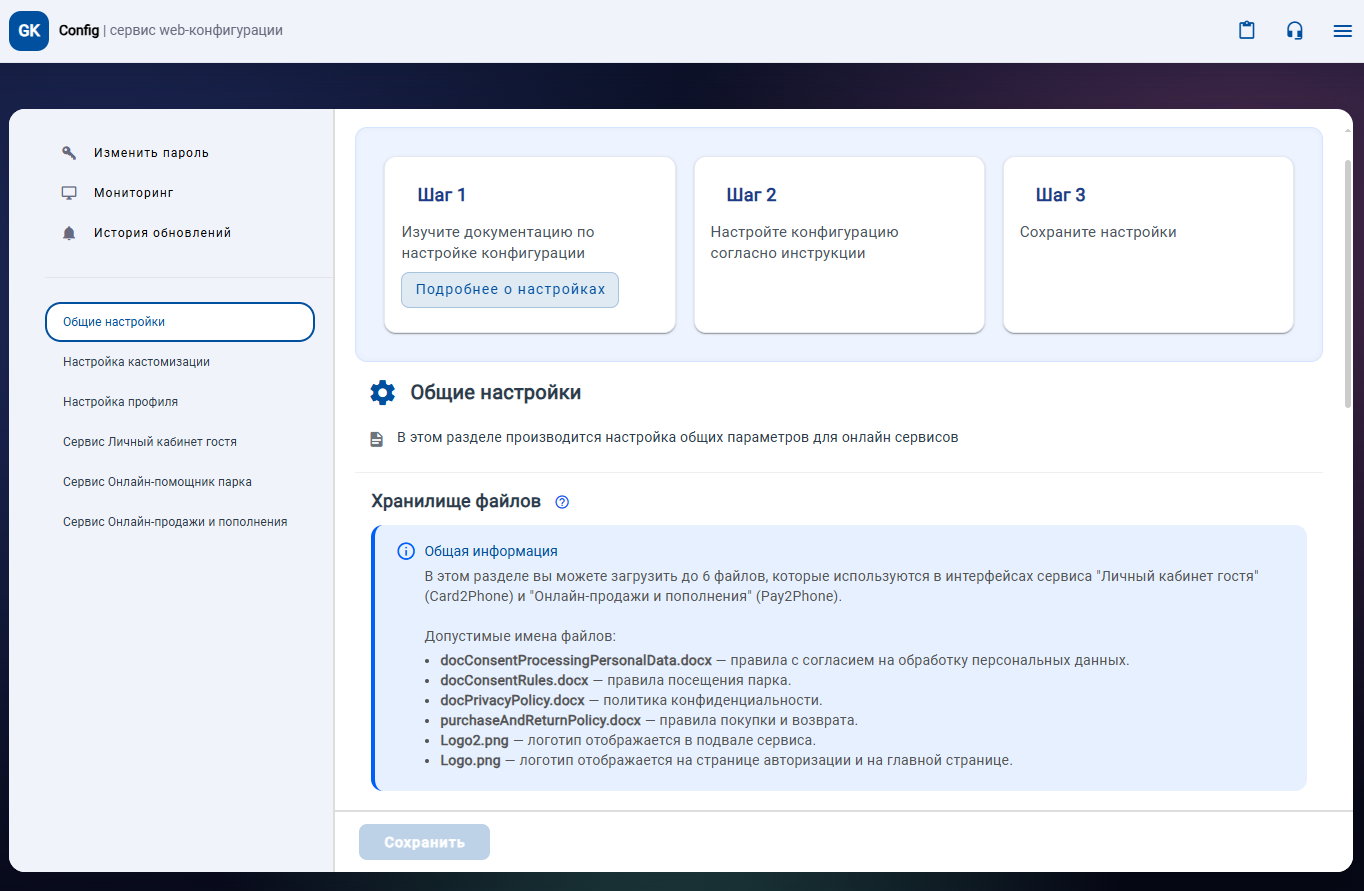
Task: Open Мониторинг in the sidebar
Action: [x=134, y=193]
